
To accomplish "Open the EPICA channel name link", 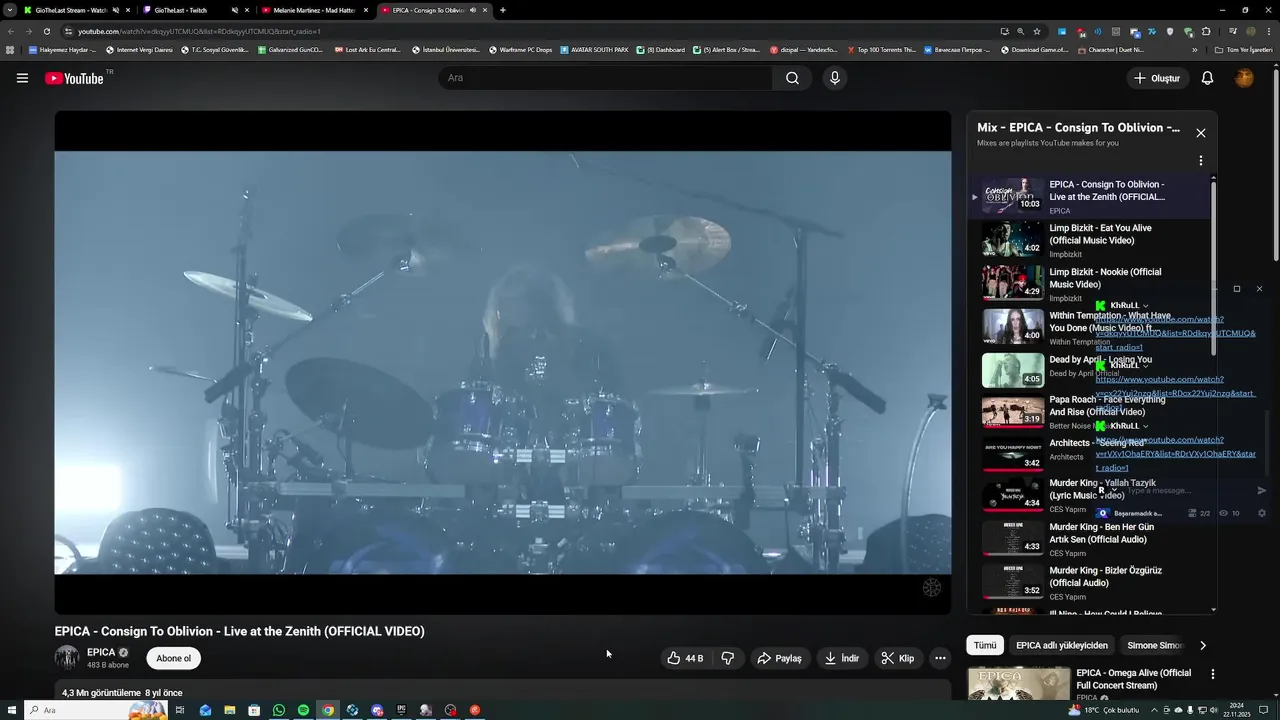I will (101, 652).
